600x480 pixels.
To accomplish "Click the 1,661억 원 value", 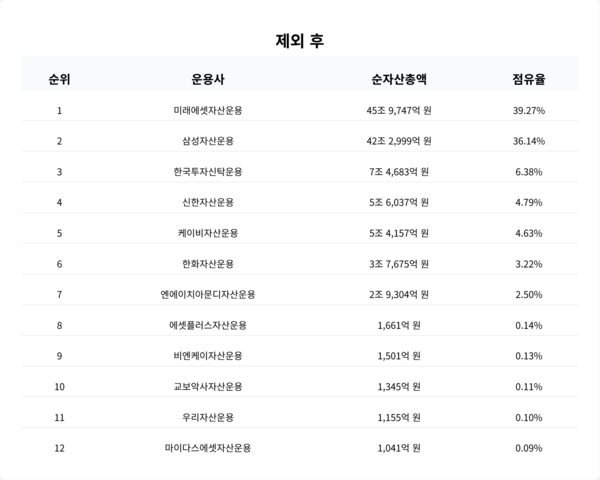I will pos(399,325).
